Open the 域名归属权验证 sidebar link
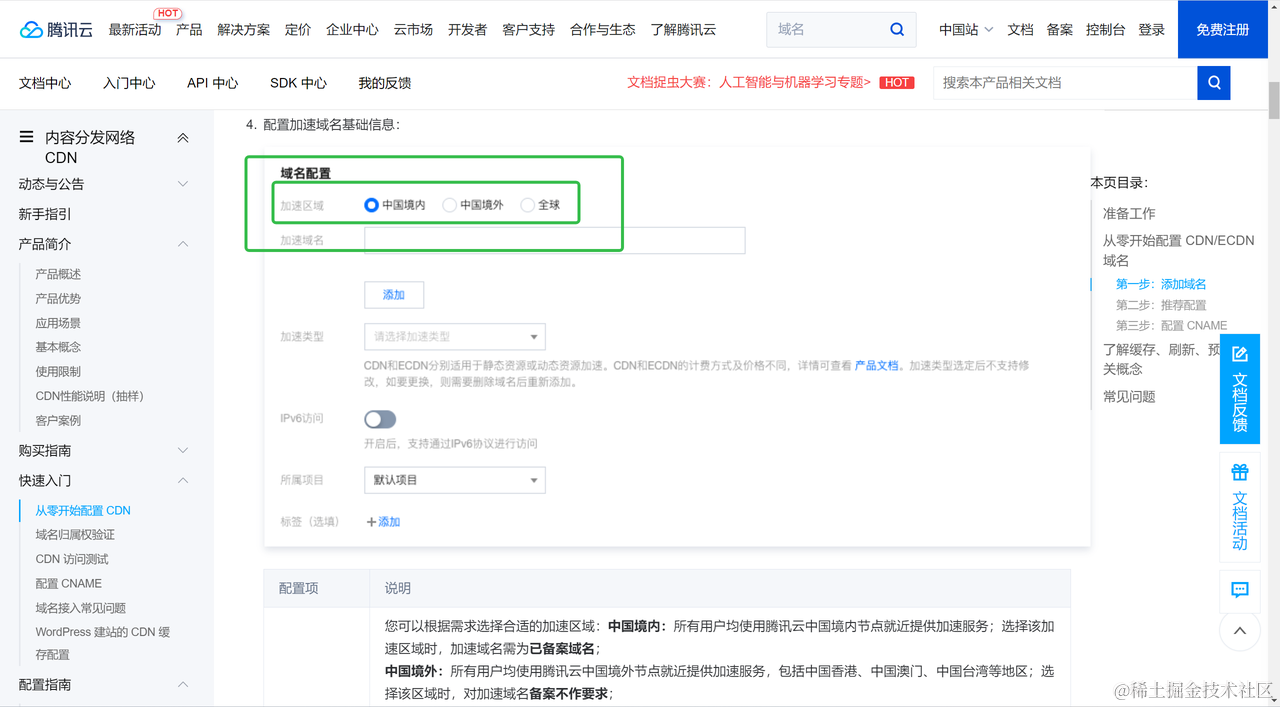Viewport: 1280px width, 707px height. point(75,535)
